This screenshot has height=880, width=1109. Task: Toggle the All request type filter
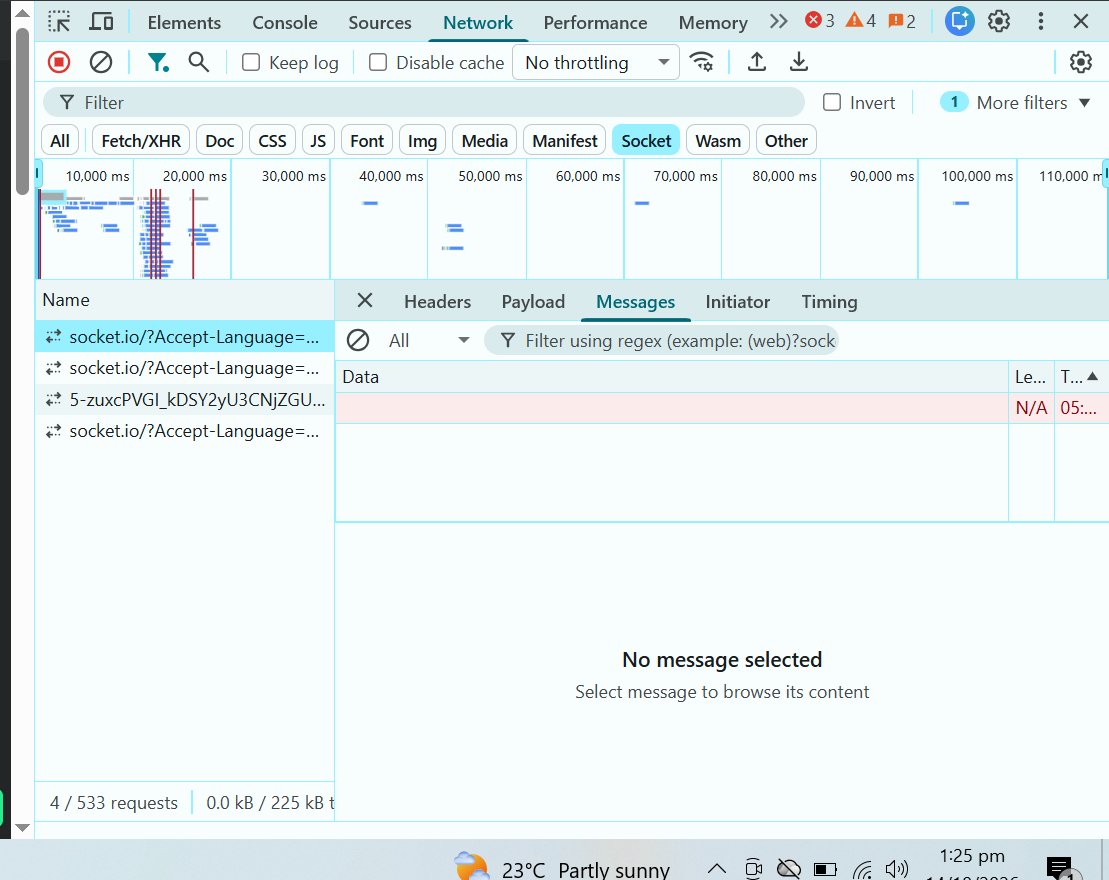60,141
